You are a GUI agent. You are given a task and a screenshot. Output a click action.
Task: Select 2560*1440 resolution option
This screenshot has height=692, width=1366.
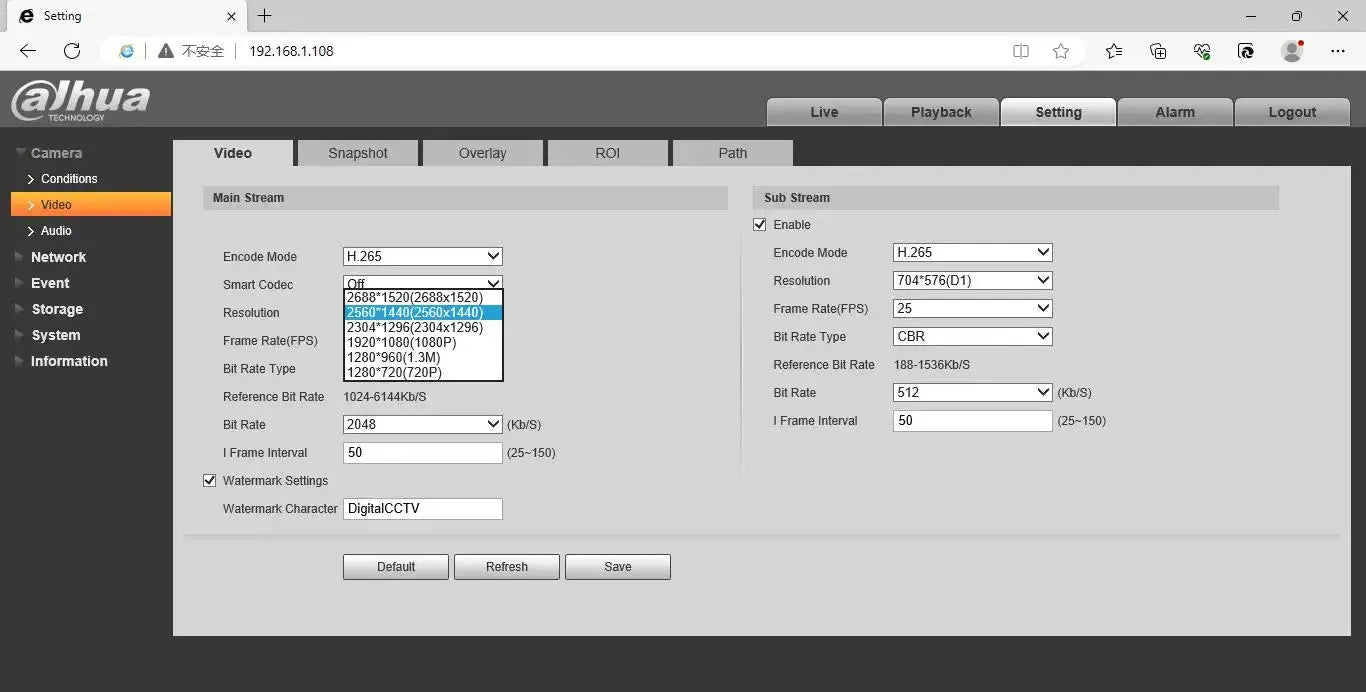[x=423, y=313]
